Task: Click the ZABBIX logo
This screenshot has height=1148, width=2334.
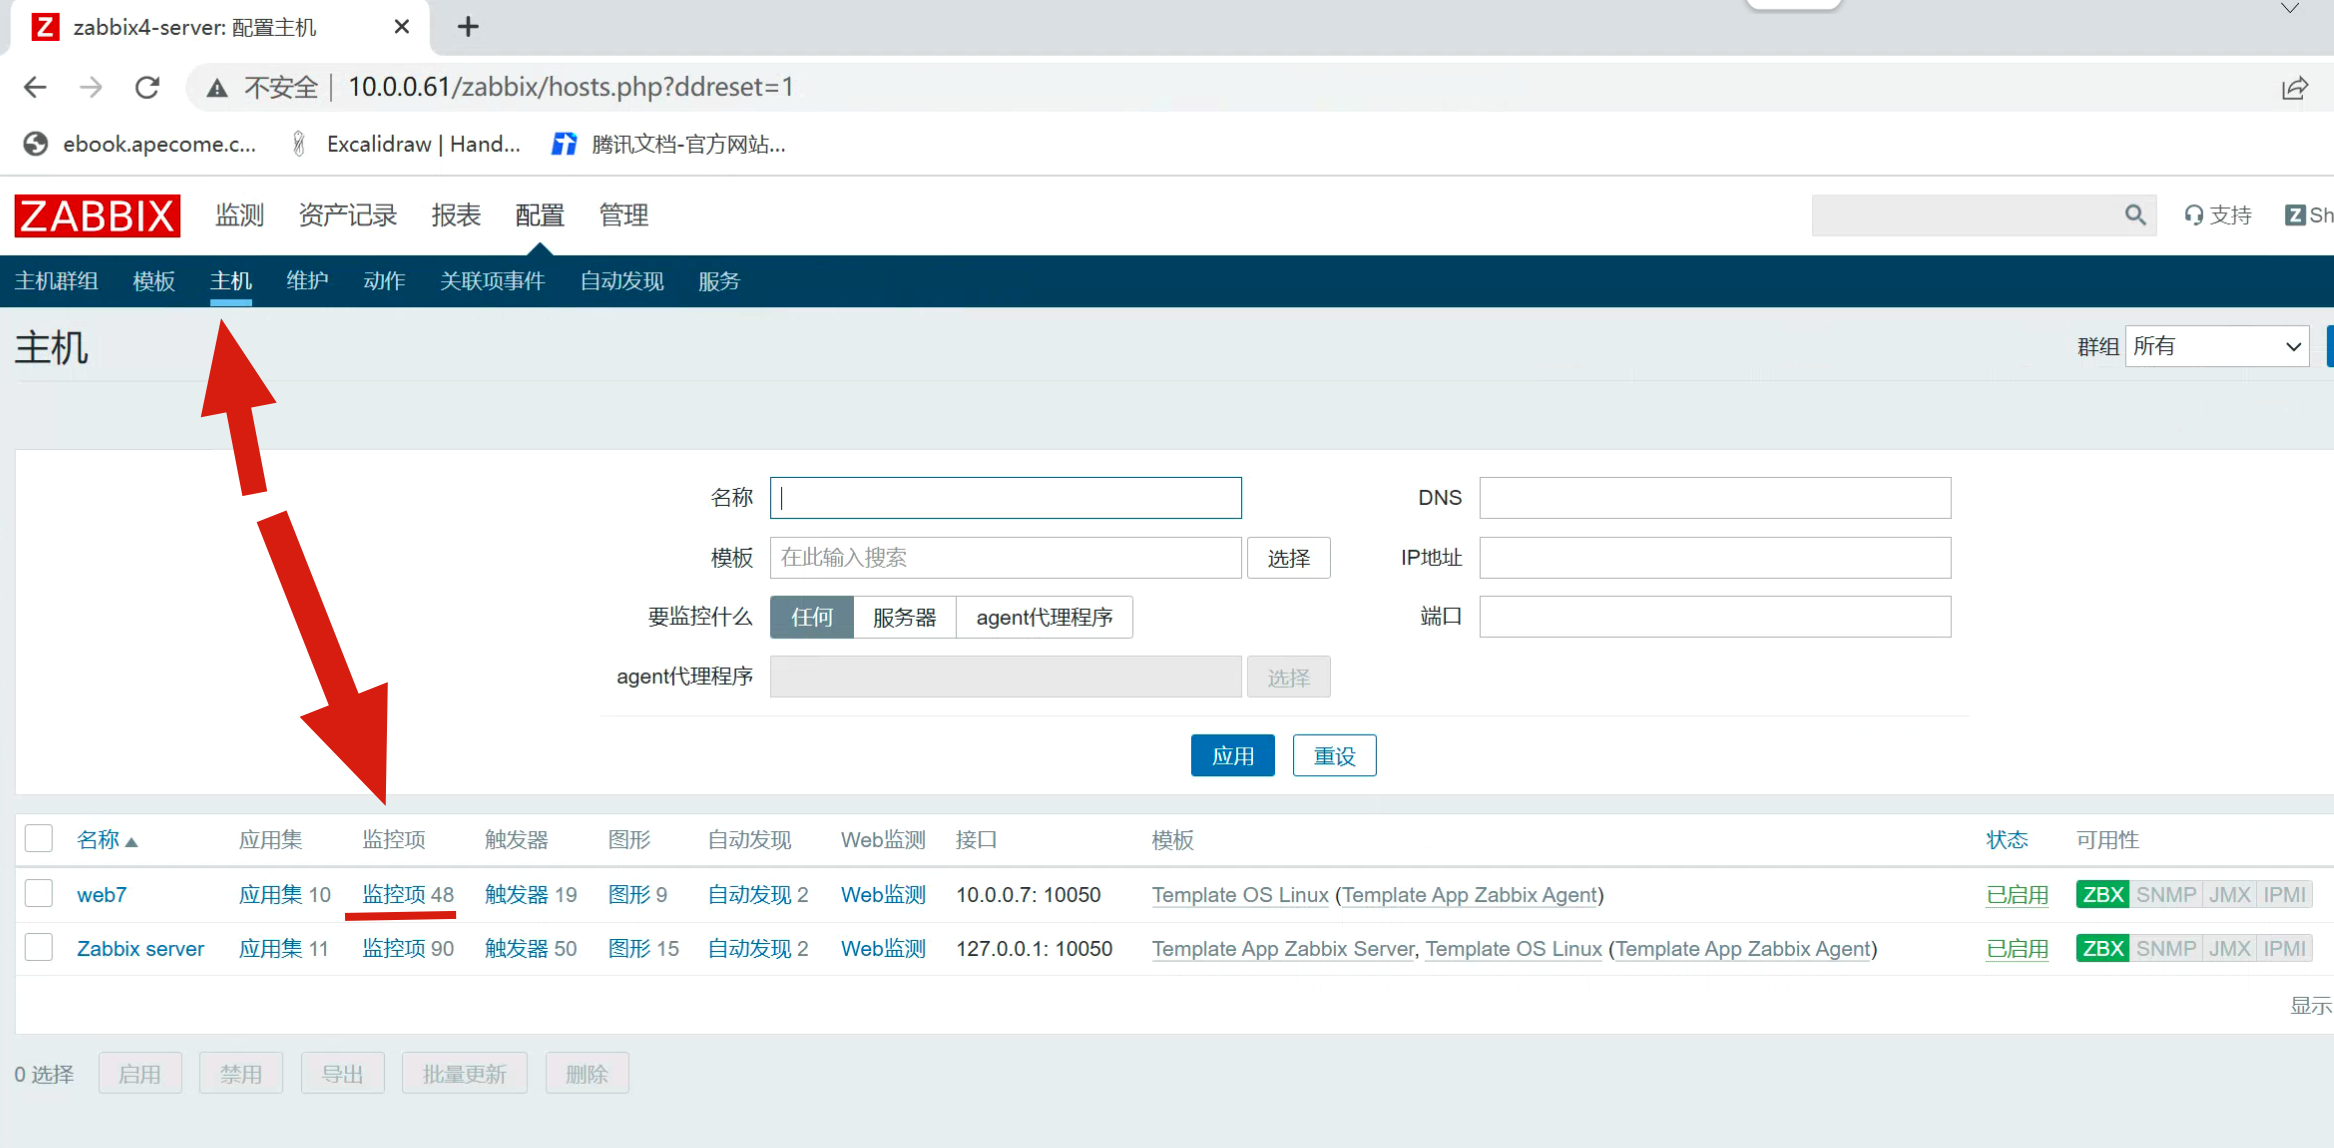Action: tap(97, 215)
